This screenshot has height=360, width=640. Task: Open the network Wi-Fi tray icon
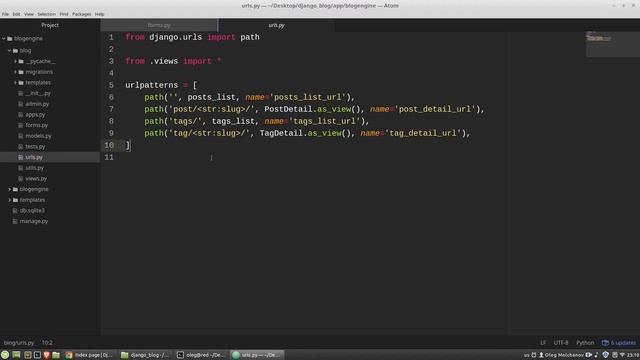[622, 355]
